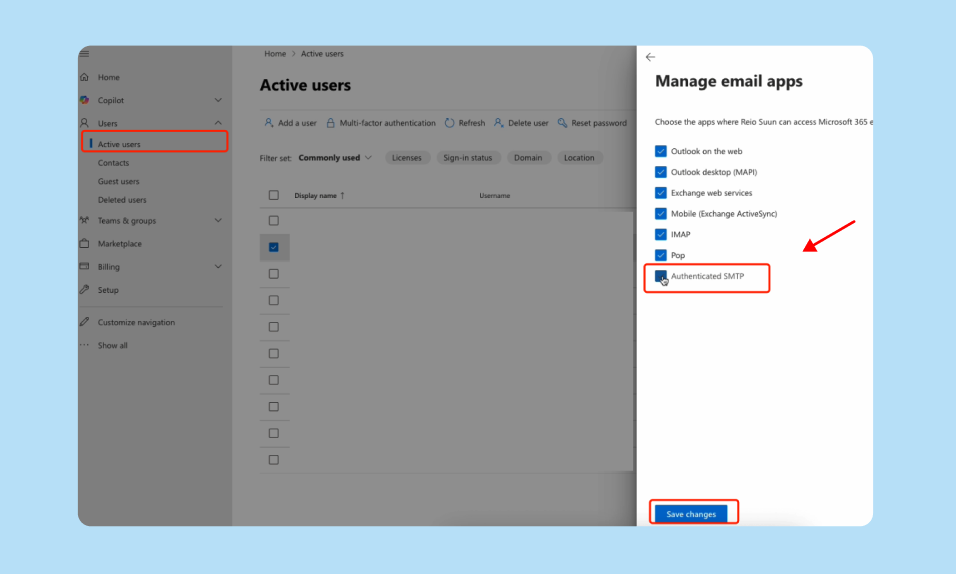
Task: Expand the Billing section chevron
Action: click(218, 267)
